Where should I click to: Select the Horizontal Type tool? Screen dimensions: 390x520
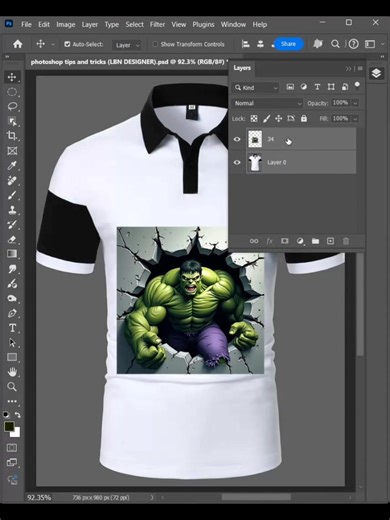click(12, 328)
